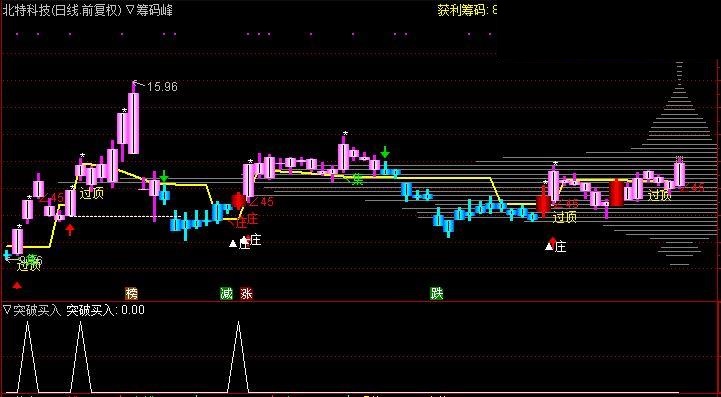
Task: Click the white triangle 庄 marker on right side
Action: [x=555, y=247]
